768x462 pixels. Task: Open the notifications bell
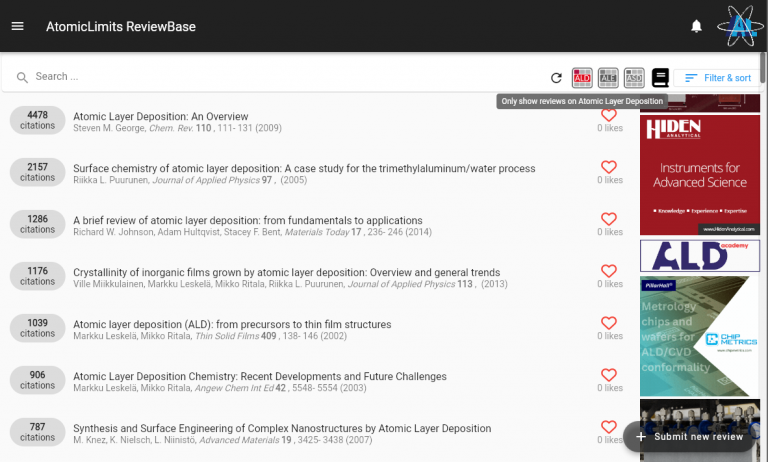(696, 26)
